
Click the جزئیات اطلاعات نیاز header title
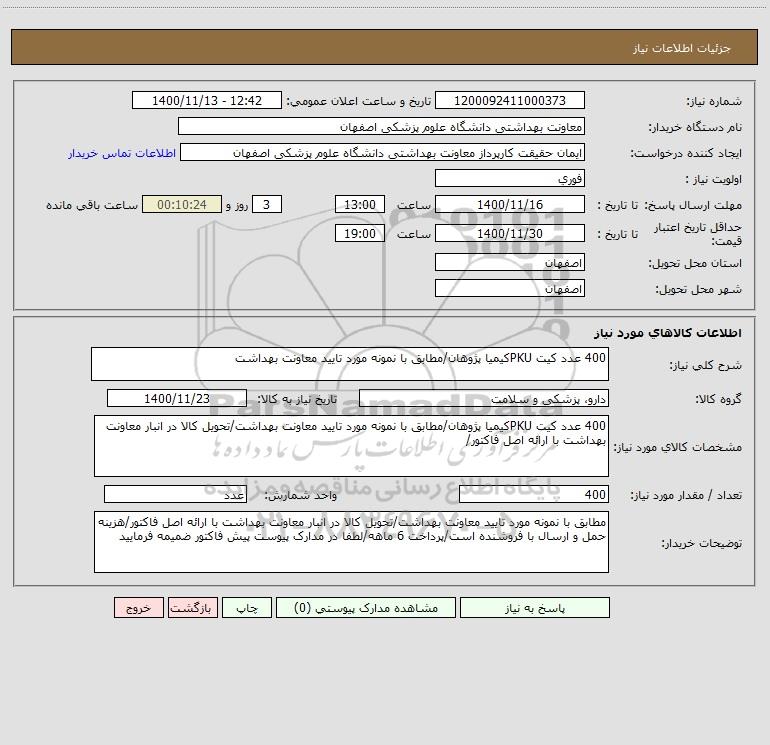click(x=682, y=48)
